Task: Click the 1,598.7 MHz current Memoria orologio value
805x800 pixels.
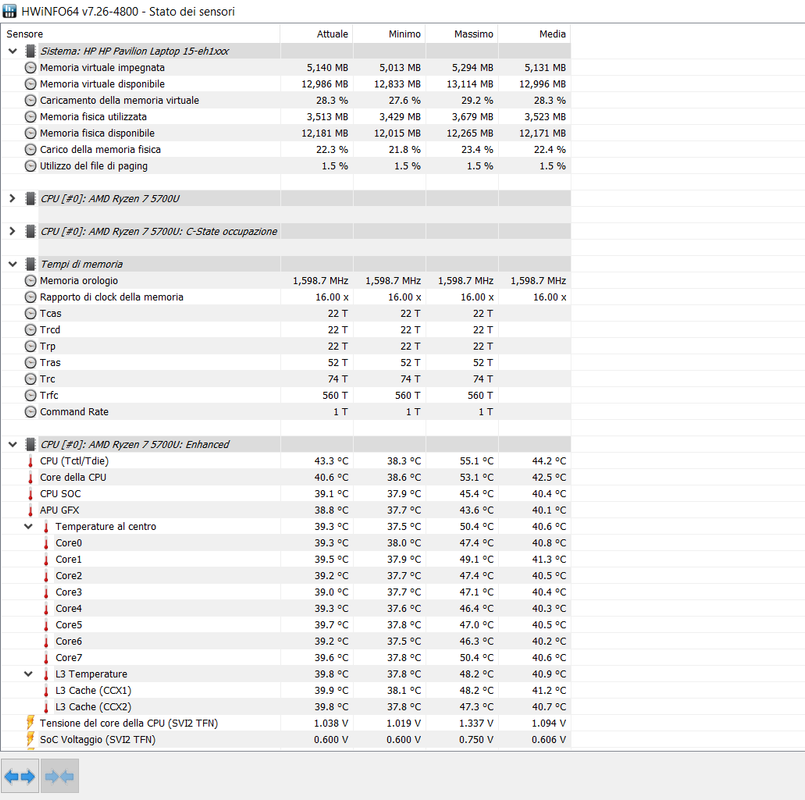Action: pos(320,280)
